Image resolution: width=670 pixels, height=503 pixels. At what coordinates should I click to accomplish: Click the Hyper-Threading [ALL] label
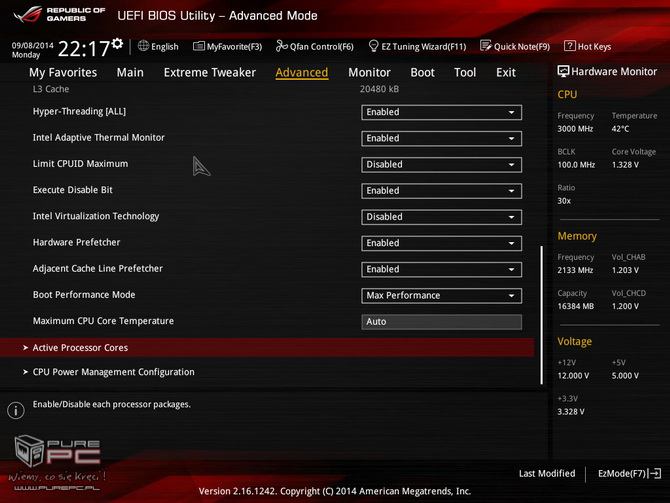(79, 112)
